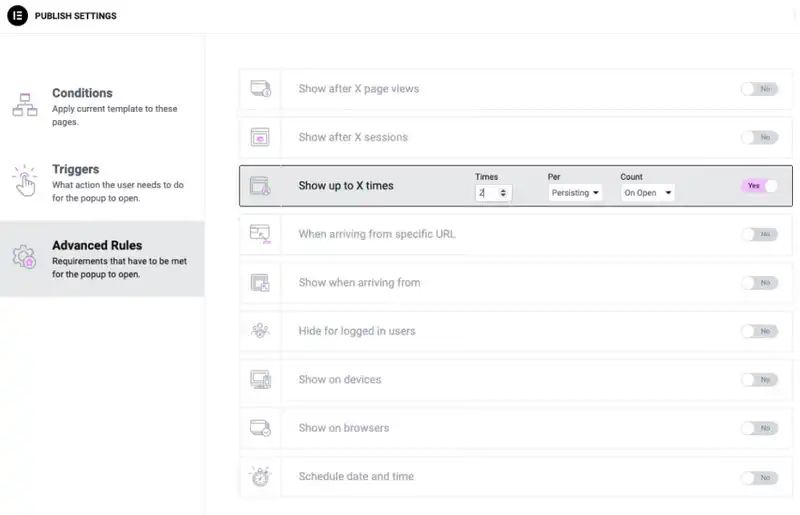
Task: Toggle on Schedule date and time
Action: point(759,477)
